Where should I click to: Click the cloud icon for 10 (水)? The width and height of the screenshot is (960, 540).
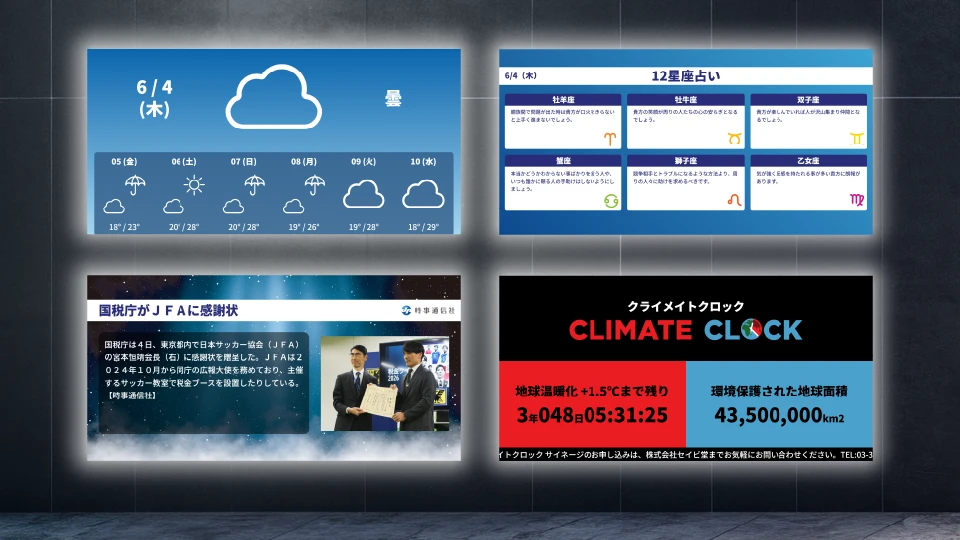pos(423,194)
